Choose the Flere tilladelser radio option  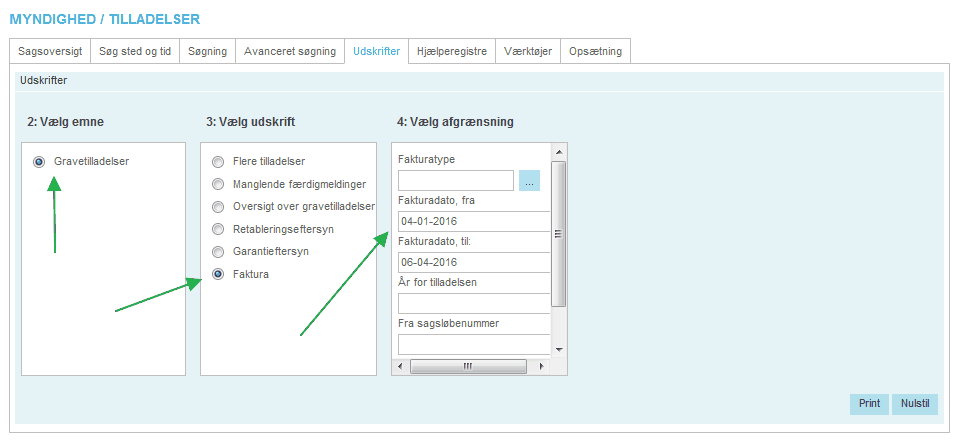click(218, 161)
